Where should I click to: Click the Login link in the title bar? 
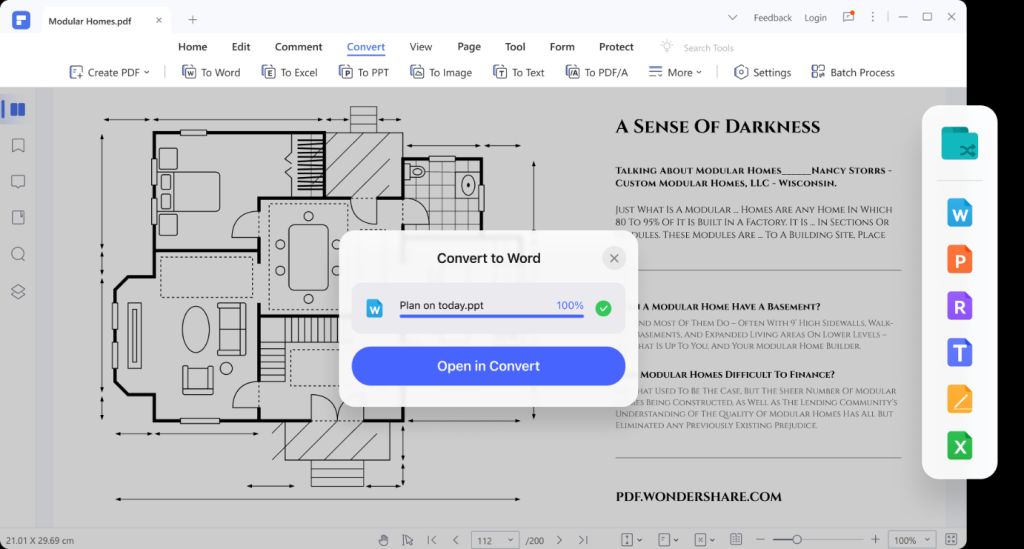pos(815,17)
